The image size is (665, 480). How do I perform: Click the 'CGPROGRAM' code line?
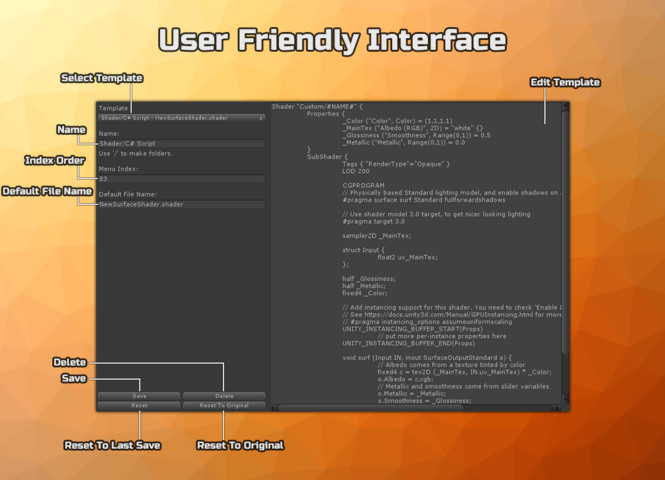tap(363, 185)
